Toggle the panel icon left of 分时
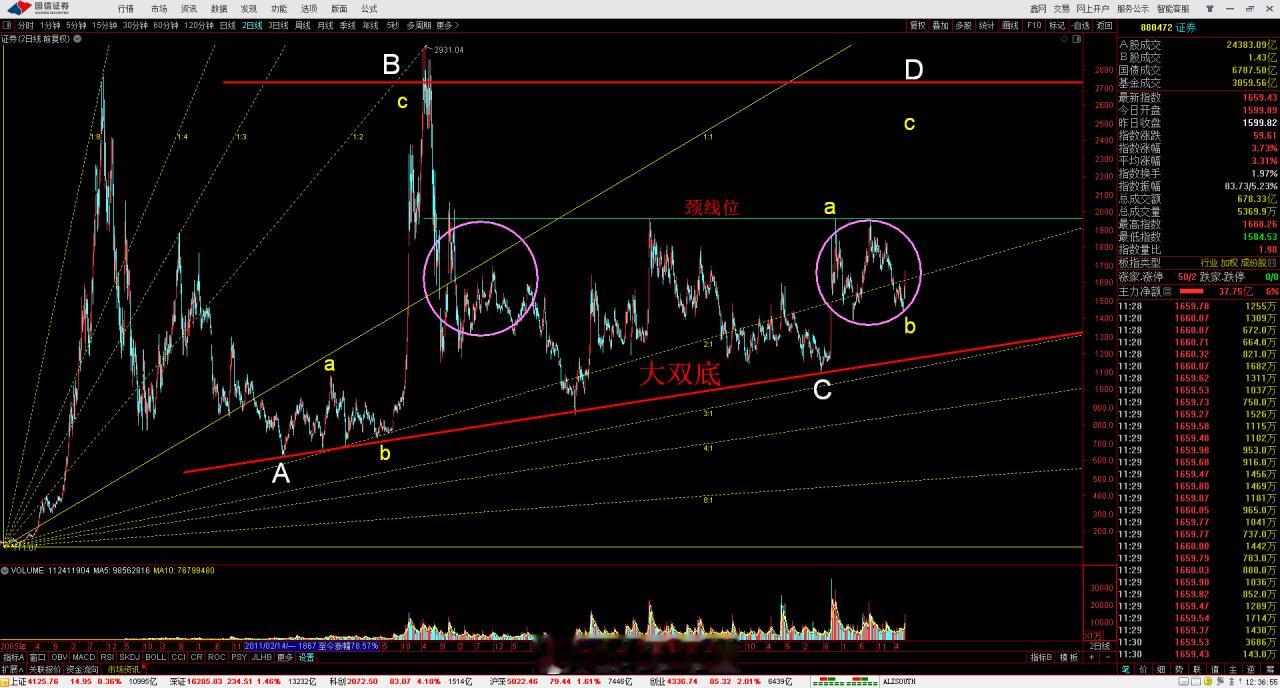This screenshot has width=1280, height=688. click(x=7, y=25)
